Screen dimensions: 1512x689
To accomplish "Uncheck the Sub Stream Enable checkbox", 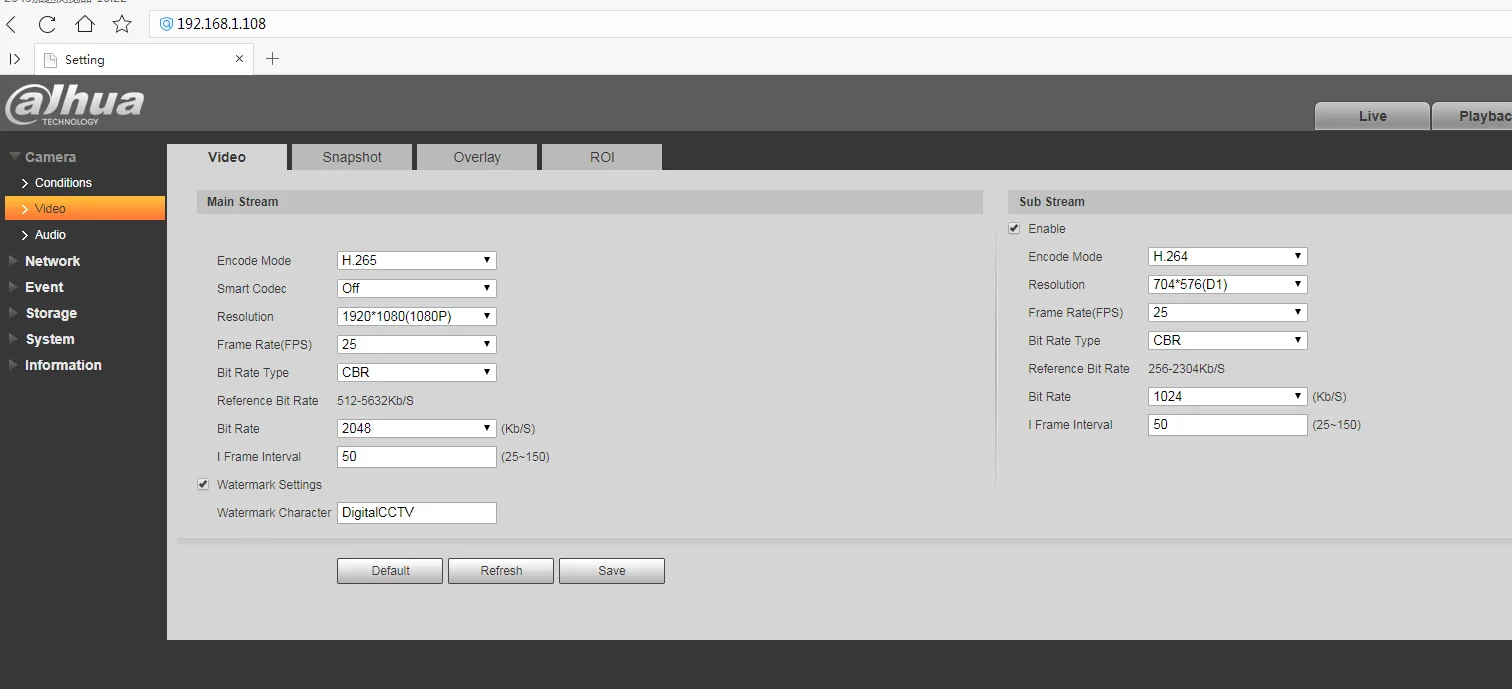I will 1014,228.
